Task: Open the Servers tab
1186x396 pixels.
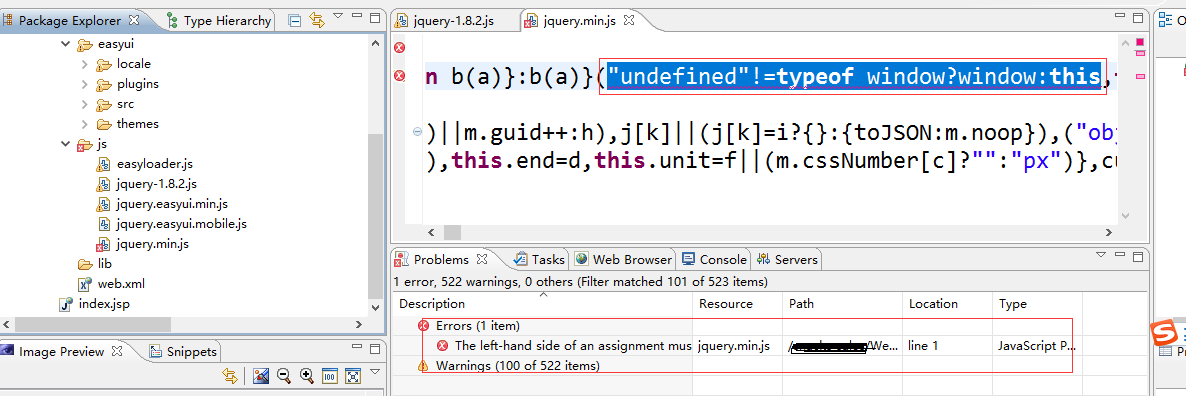Action: pyautogui.click(x=787, y=259)
